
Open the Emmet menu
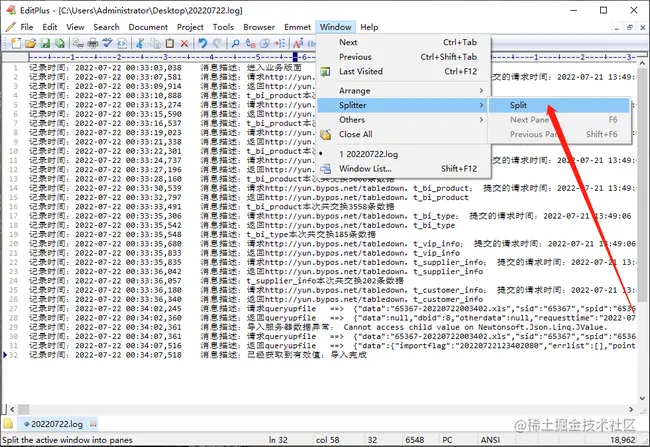click(298, 27)
